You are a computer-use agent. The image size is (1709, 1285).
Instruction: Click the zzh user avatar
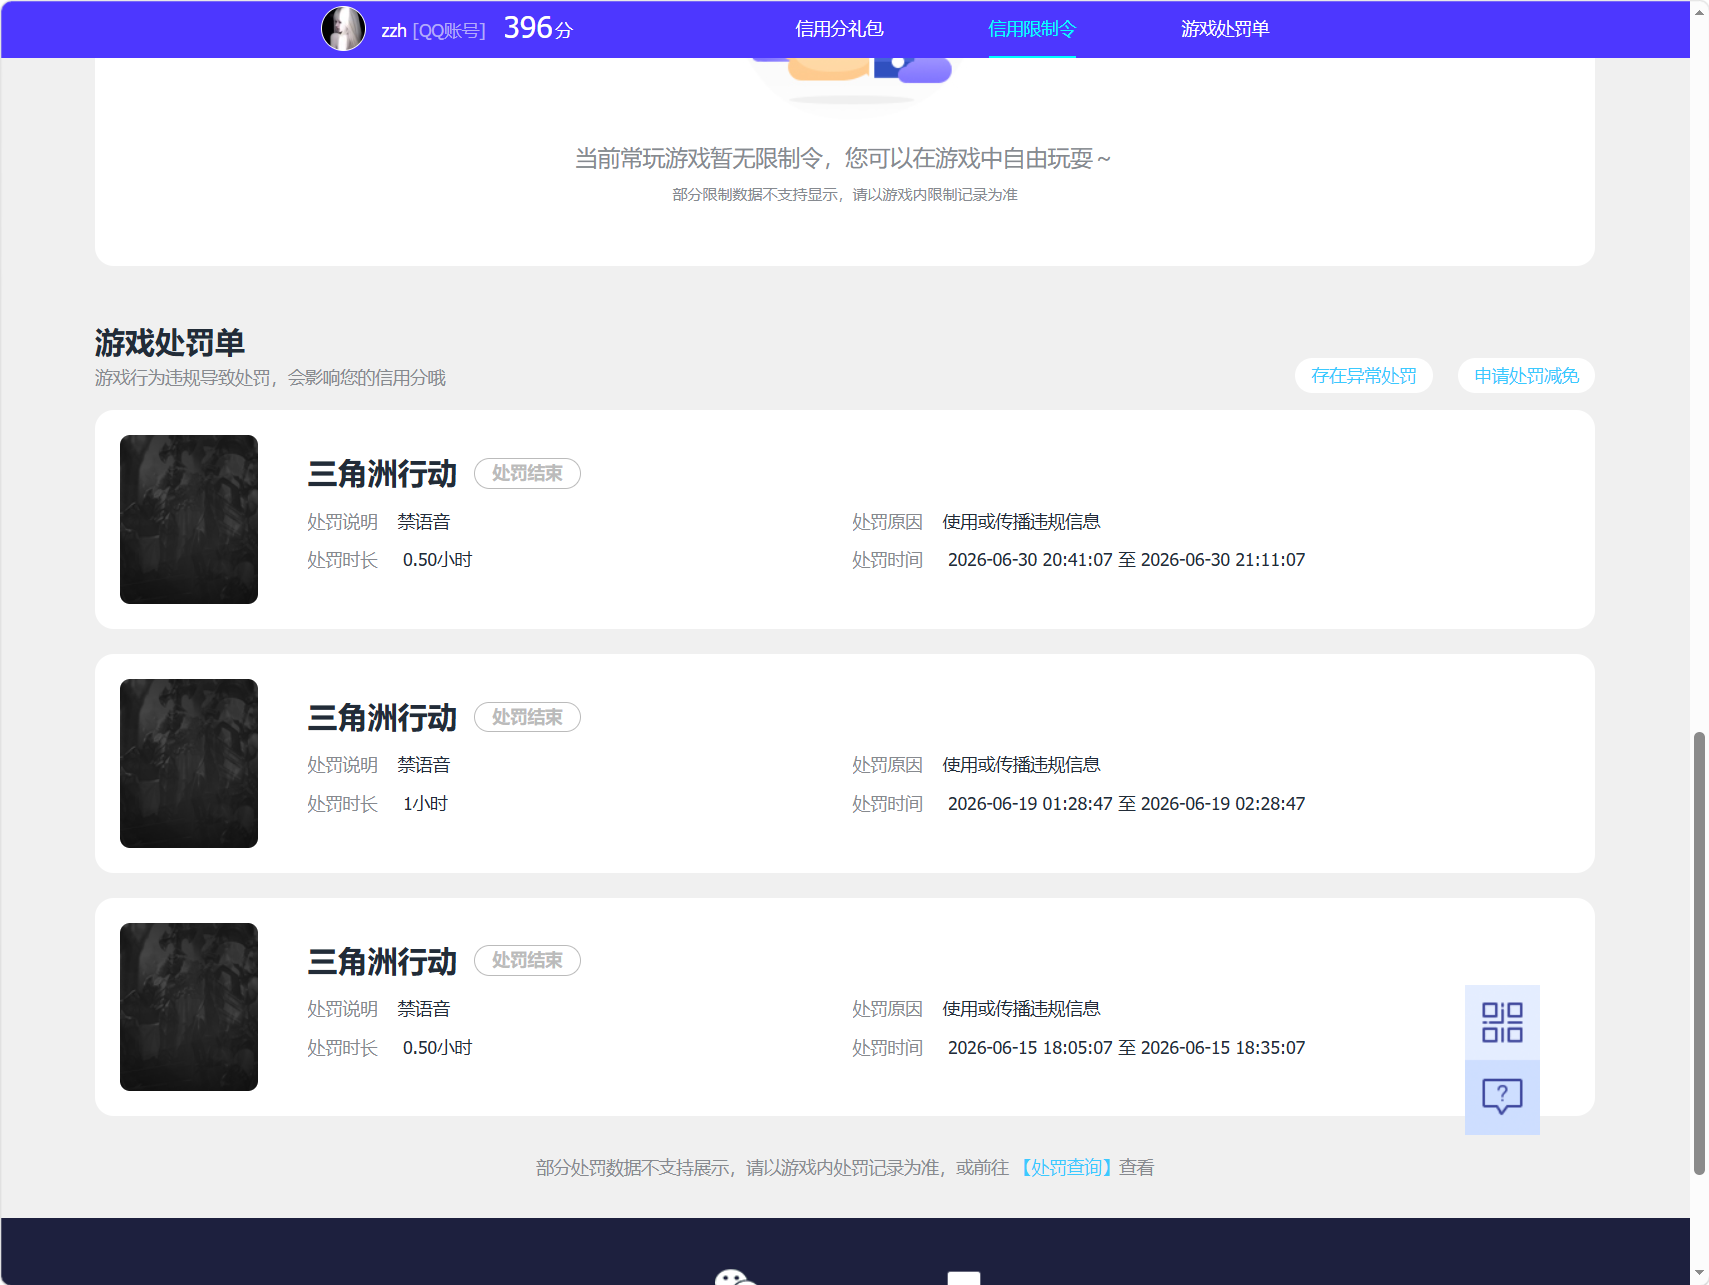pyautogui.click(x=343, y=29)
